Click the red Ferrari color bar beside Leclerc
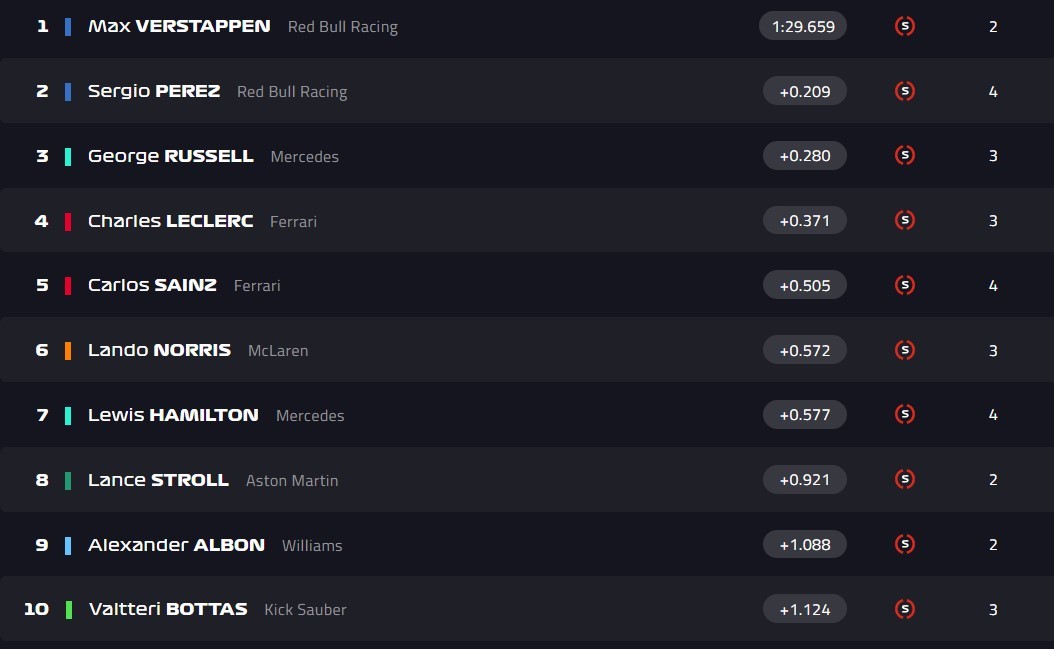The width and height of the screenshot is (1054, 649). point(68,221)
